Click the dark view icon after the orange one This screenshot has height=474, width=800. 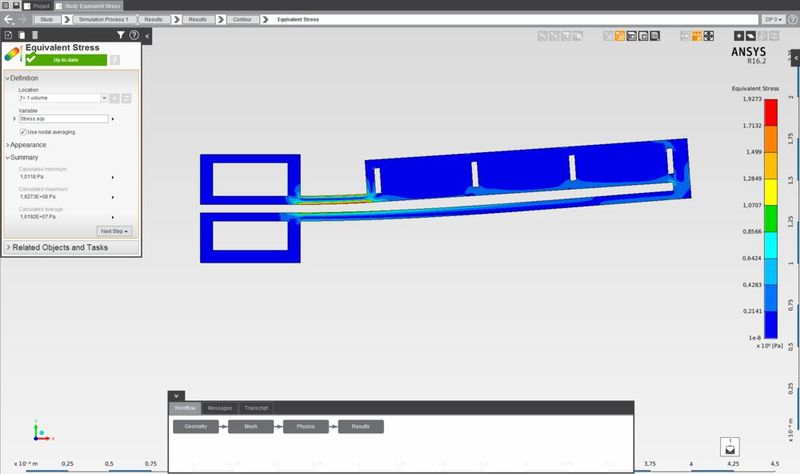pos(631,36)
